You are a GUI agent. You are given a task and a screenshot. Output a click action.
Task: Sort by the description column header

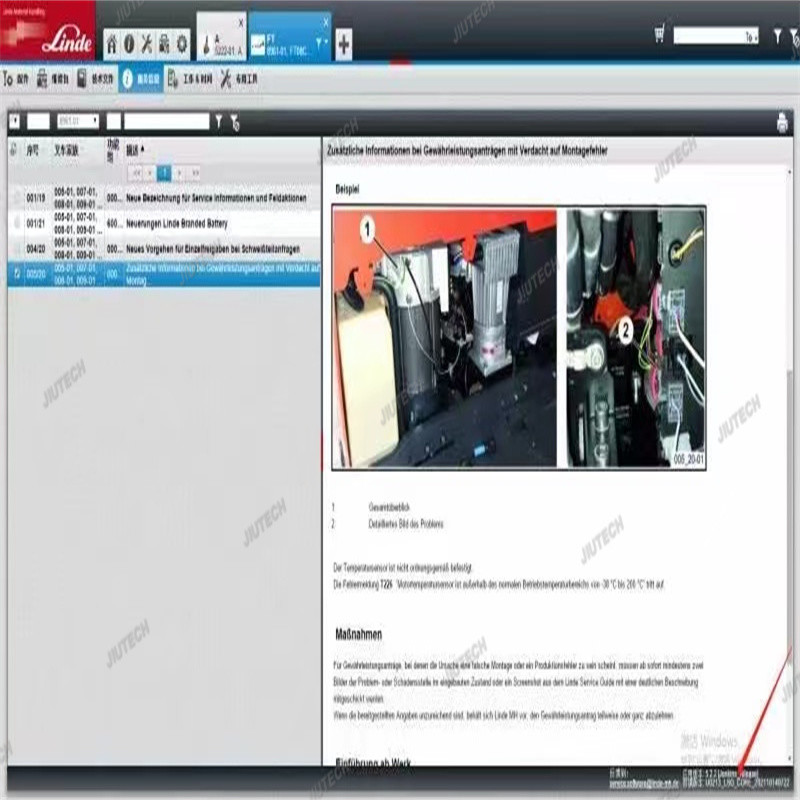(135, 150)
